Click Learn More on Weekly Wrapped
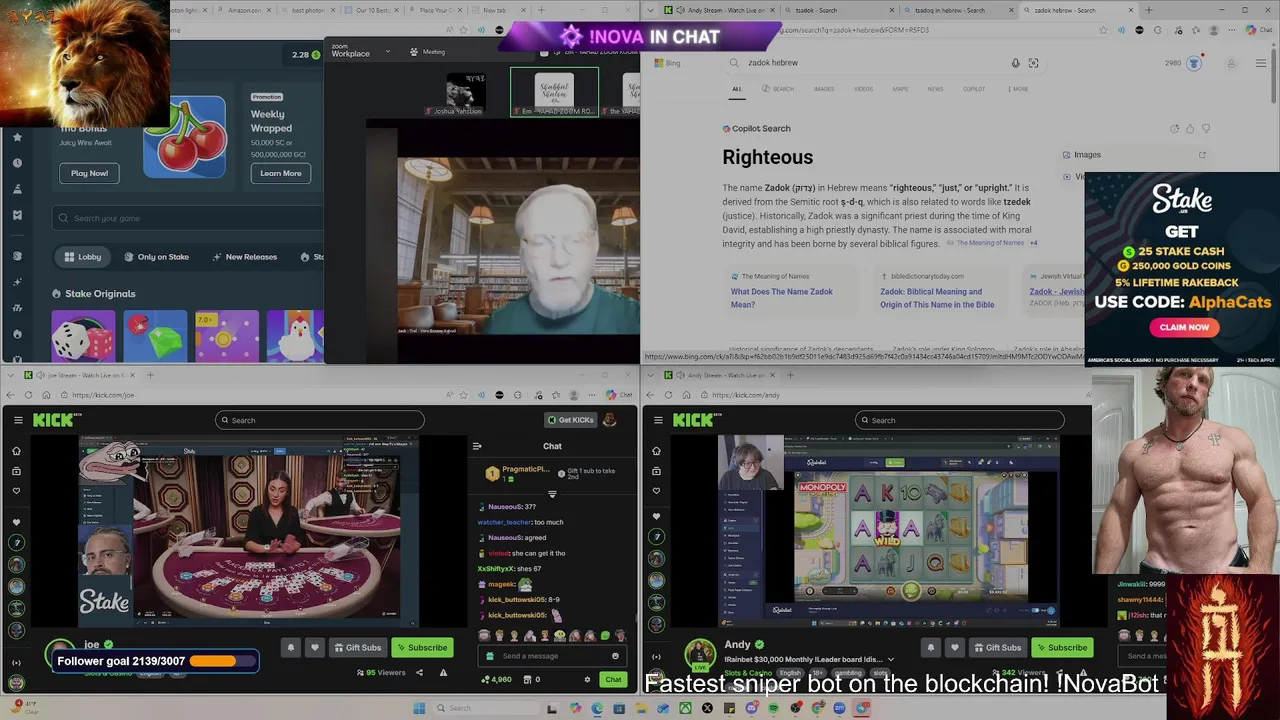The image size is (1280, 720). 281,173
